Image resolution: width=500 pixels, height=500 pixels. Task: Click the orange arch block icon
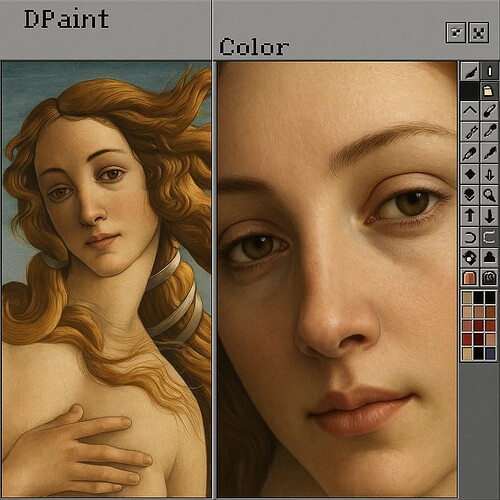(x=470, y=278)
